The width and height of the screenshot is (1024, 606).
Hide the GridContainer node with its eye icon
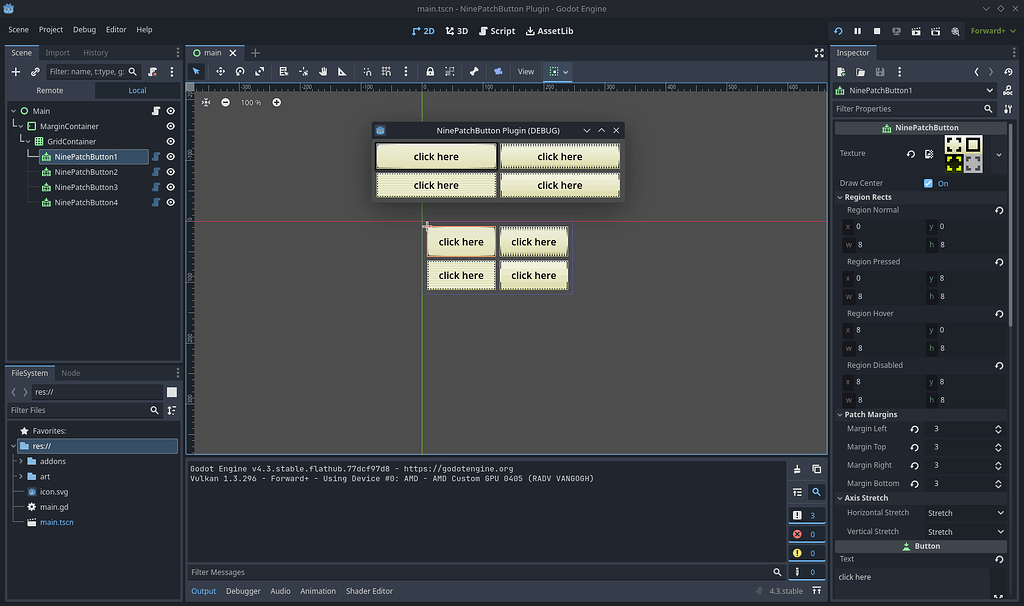pos(170,141)
